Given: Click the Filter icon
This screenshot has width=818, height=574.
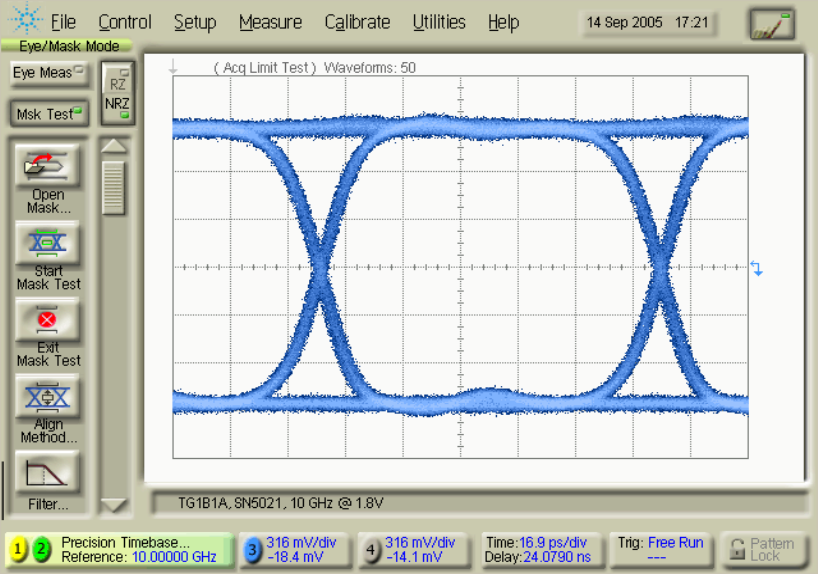Looking at the screenshot, I should (47, 473).
